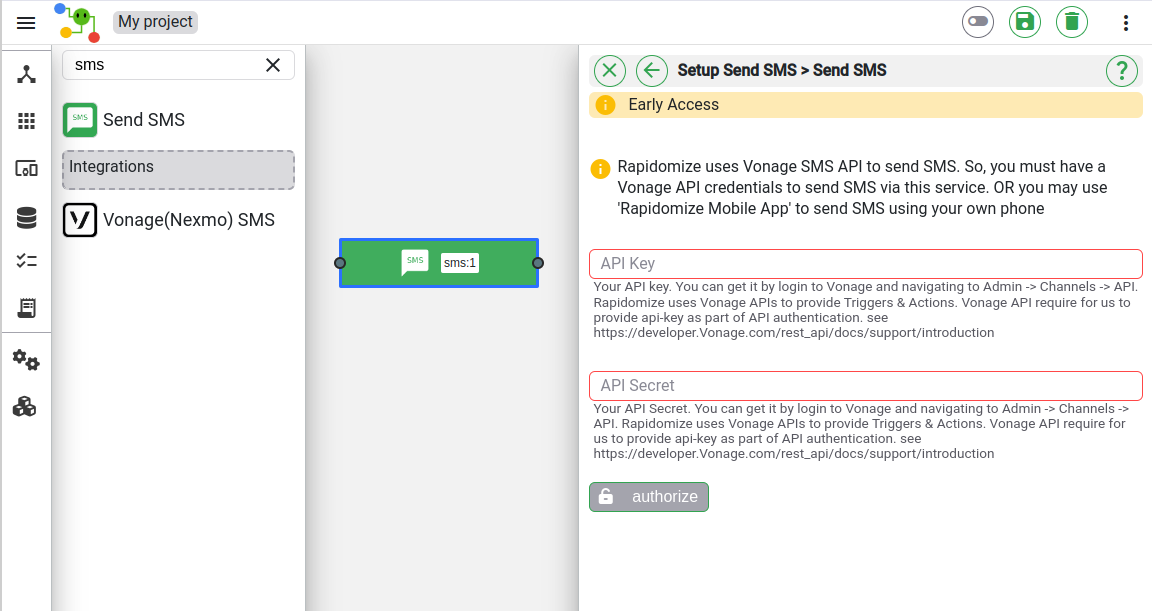Open the checklist tasks icon in sidebar
Image resolution: width=1152 pixels, height=611 pixels.
pos(26,261)
